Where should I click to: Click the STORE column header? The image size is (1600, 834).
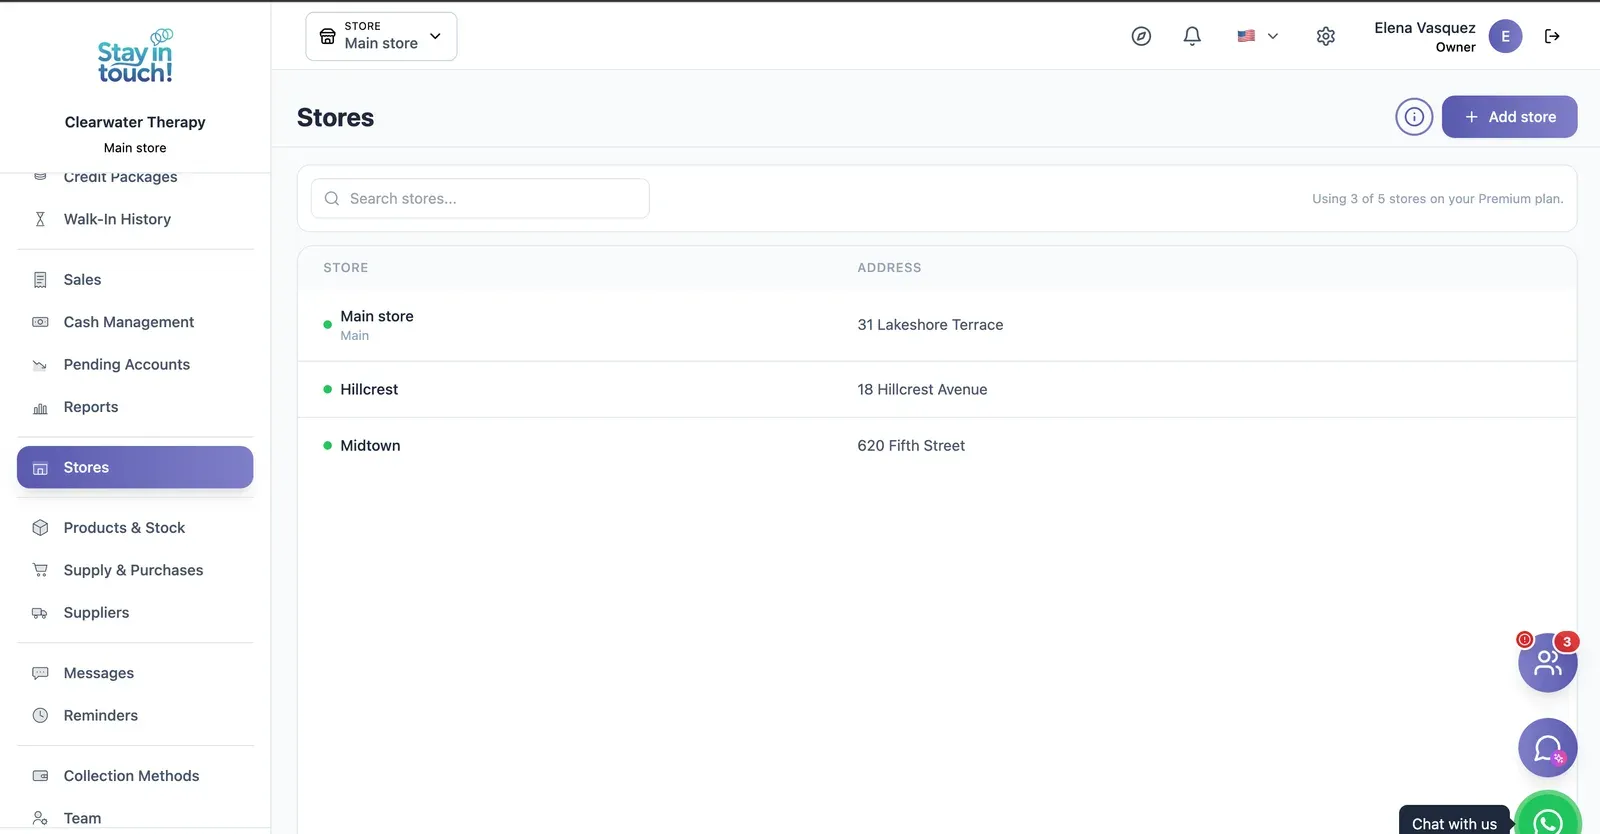pos(346,268)
